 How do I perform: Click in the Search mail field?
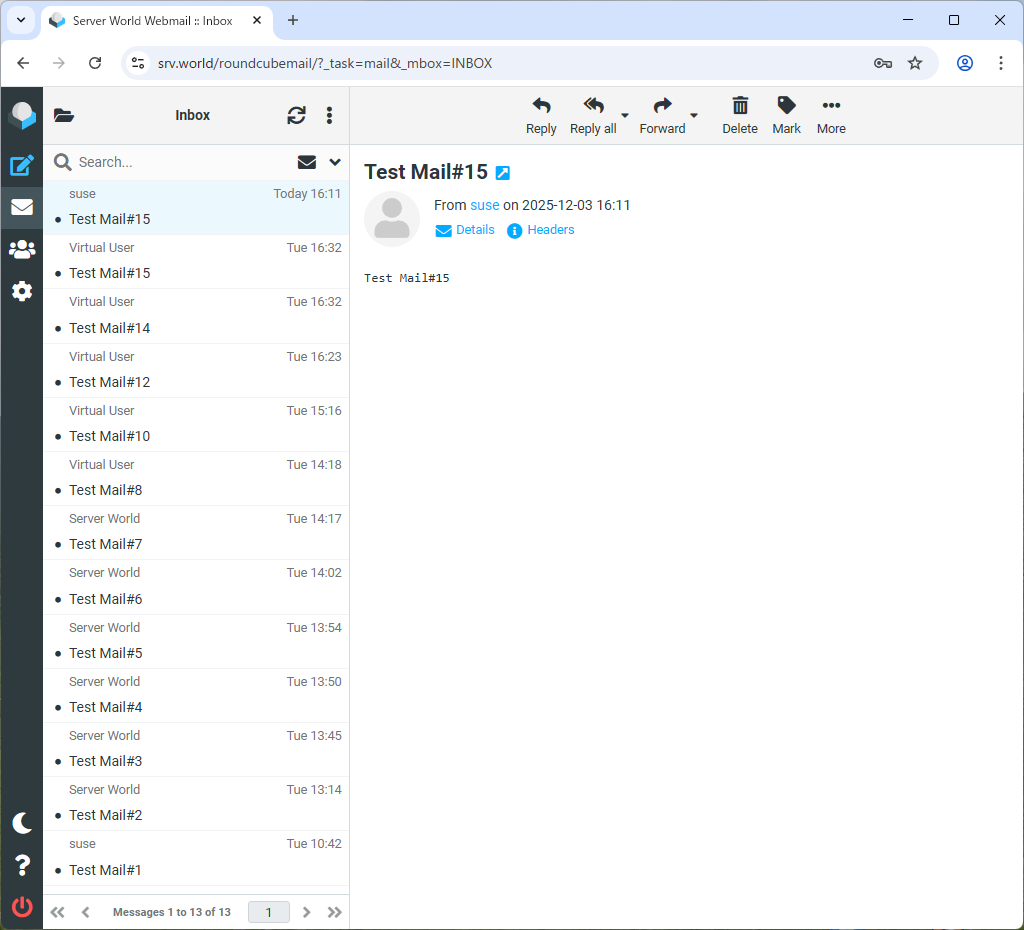pyautogui.click(x=180, y=162)
